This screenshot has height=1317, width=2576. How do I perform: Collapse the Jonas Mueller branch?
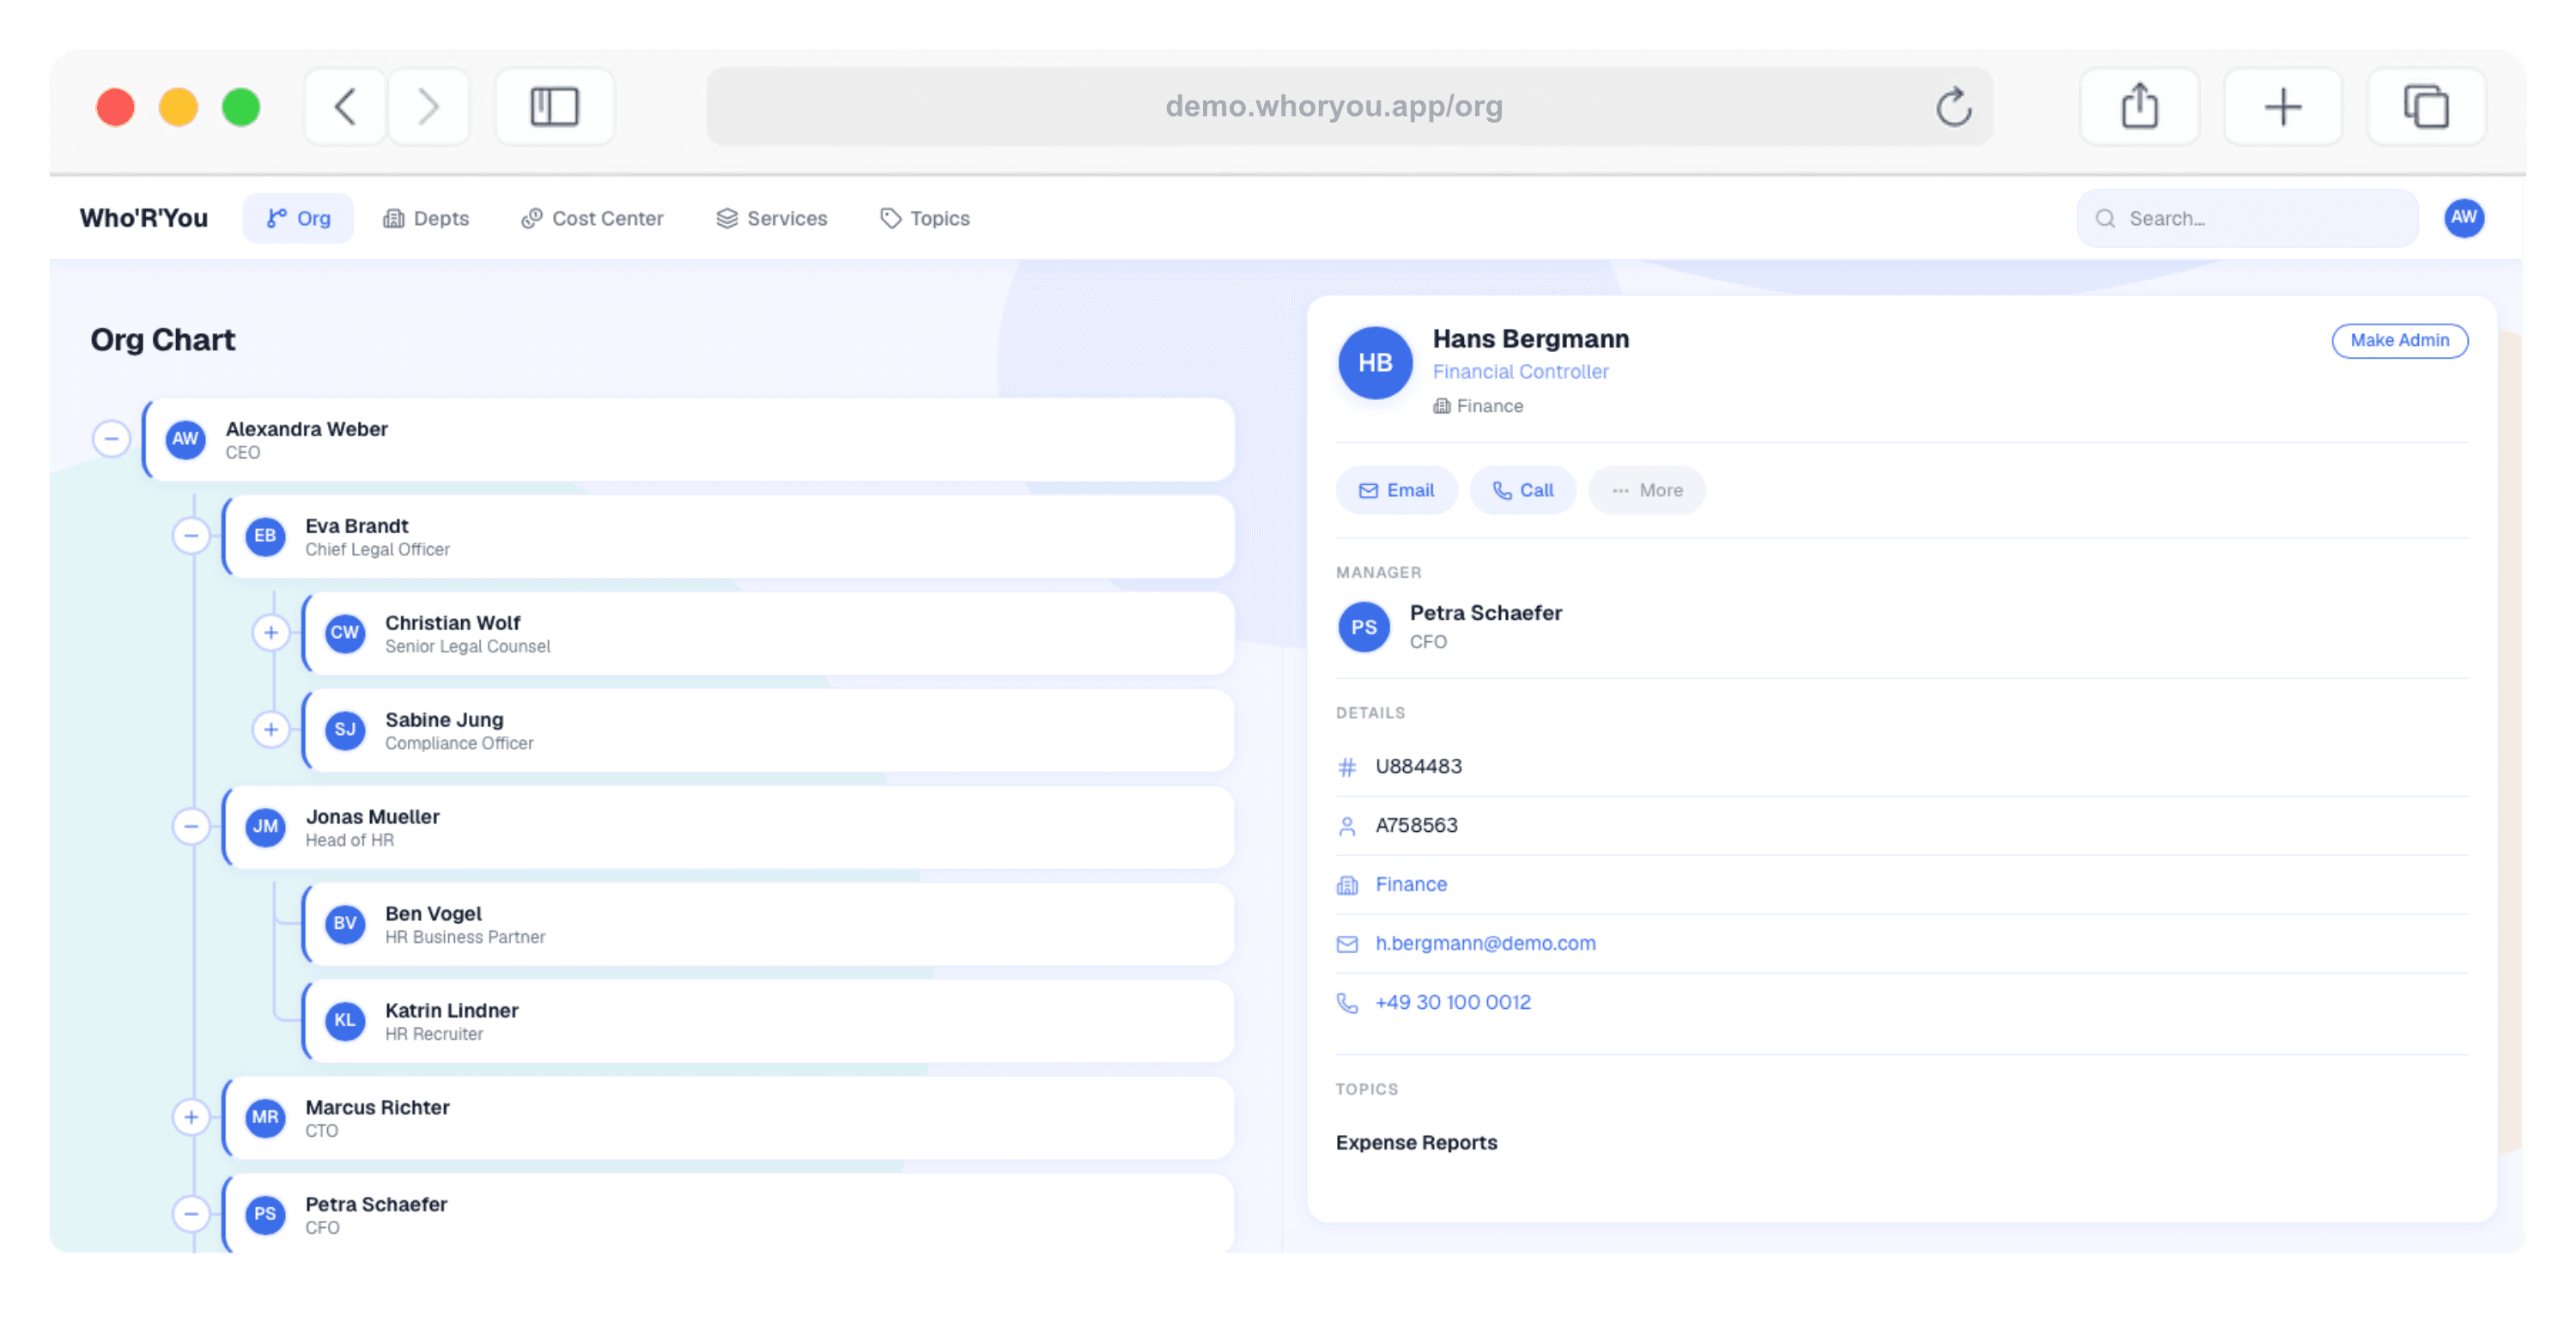(x=191, y=827)
